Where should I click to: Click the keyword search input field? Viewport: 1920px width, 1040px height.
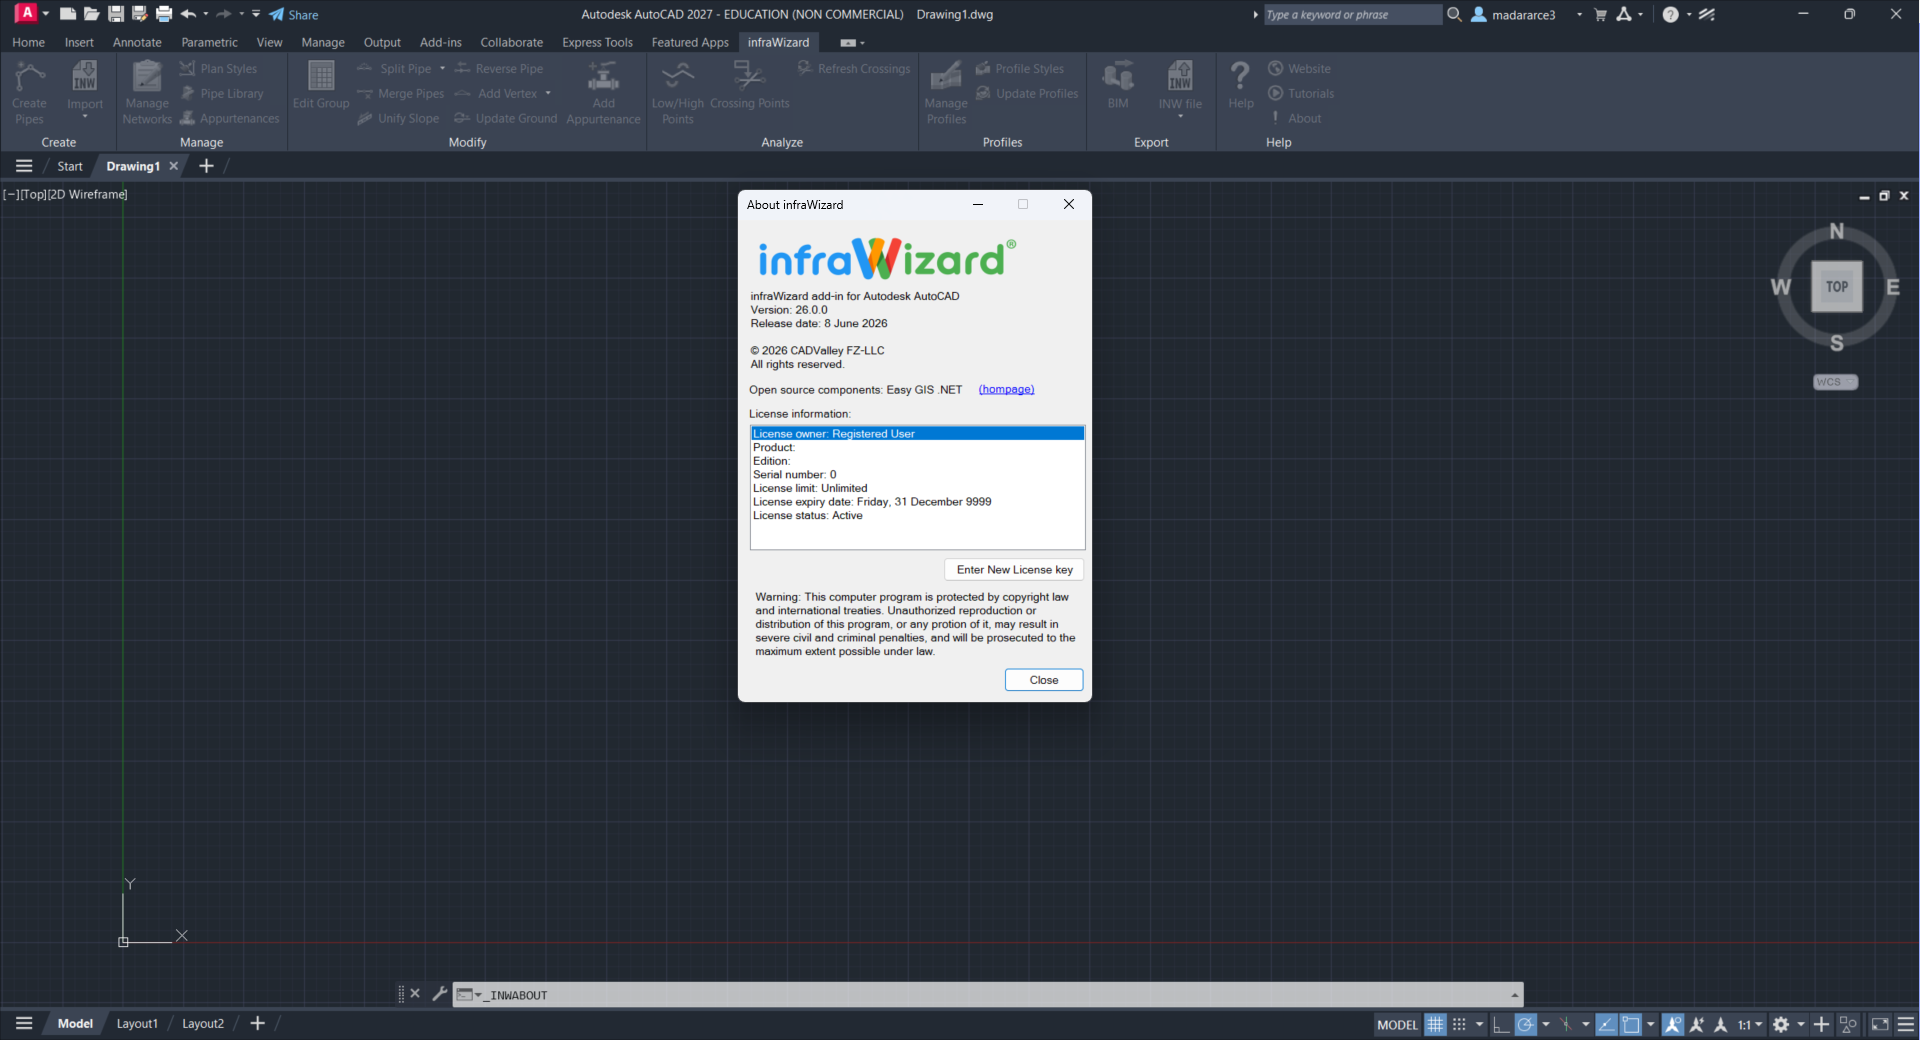point(1352,15)
